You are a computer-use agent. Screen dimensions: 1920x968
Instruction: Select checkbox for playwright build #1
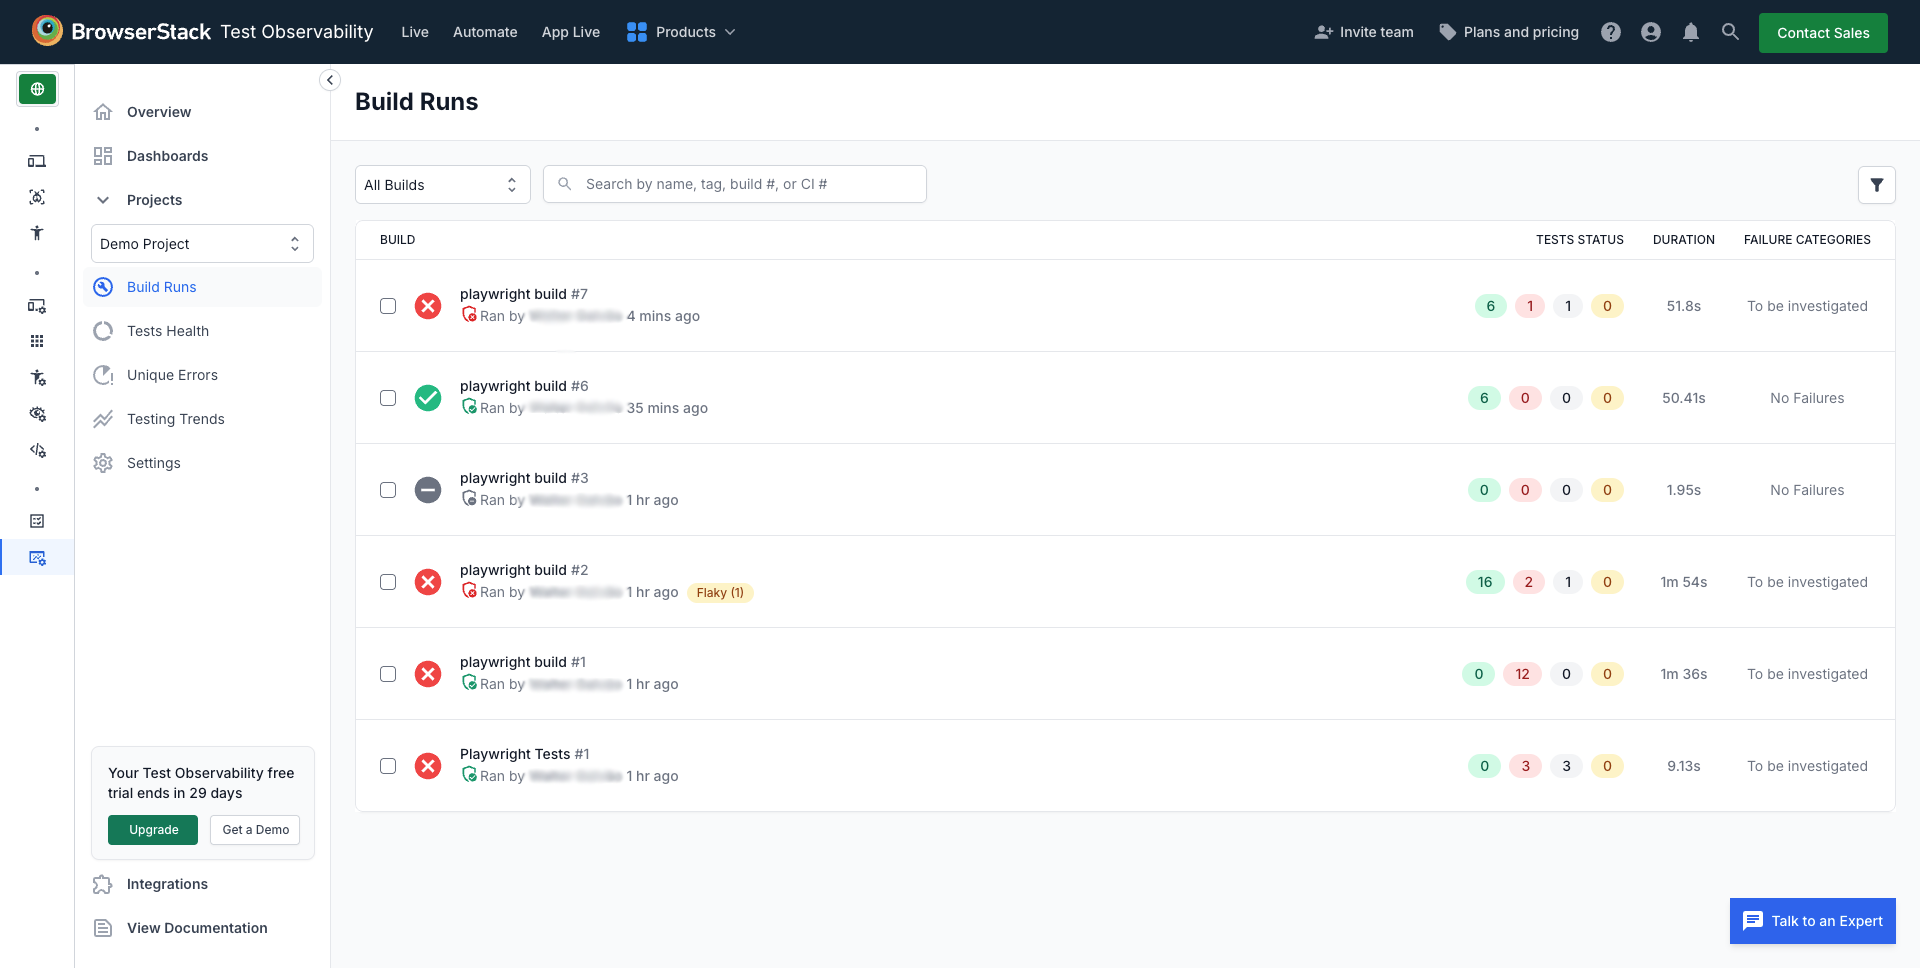[x=388, y=674]
